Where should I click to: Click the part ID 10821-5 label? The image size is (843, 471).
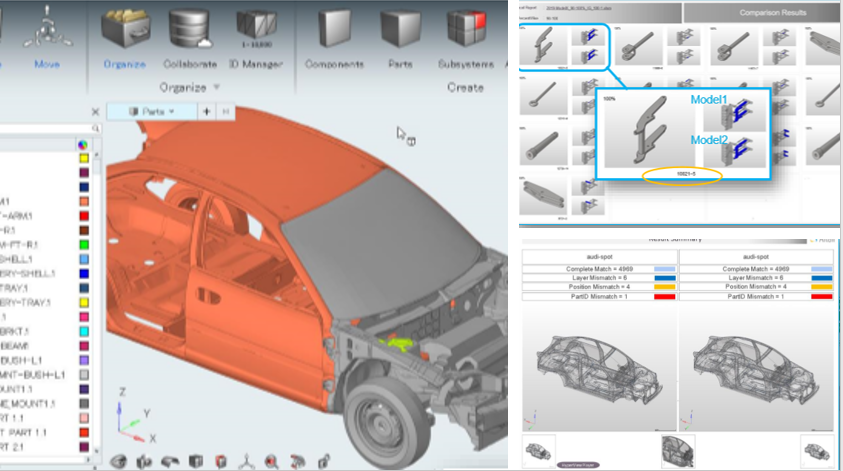pos(685,174)
